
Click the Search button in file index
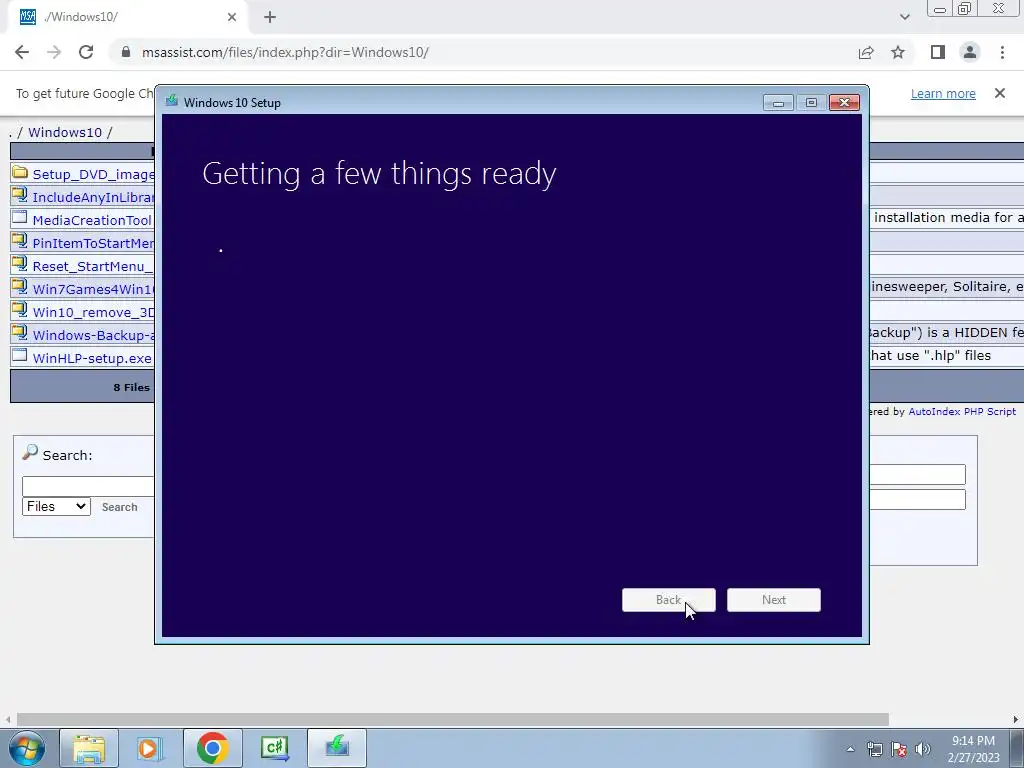pos(120,507)
